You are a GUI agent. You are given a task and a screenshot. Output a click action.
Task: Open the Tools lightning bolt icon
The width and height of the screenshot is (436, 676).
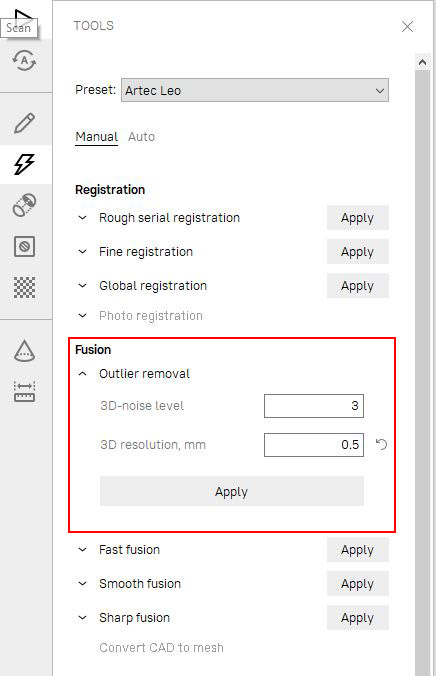point(24,164)
